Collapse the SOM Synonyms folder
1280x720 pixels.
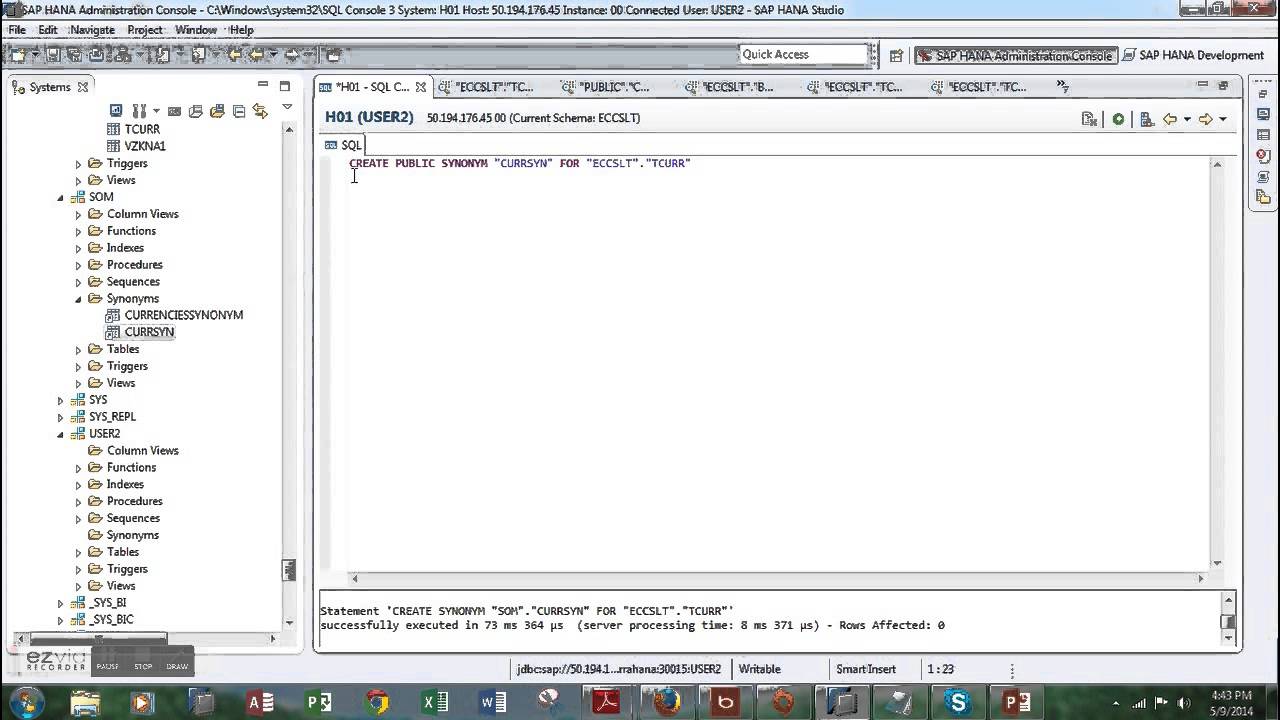(x=79, y=299)
